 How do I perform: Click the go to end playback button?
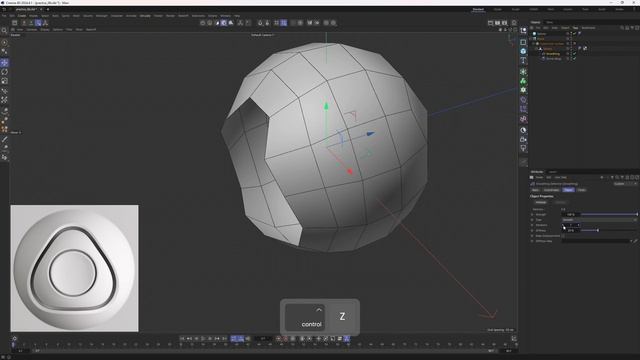tap(224, 338)
